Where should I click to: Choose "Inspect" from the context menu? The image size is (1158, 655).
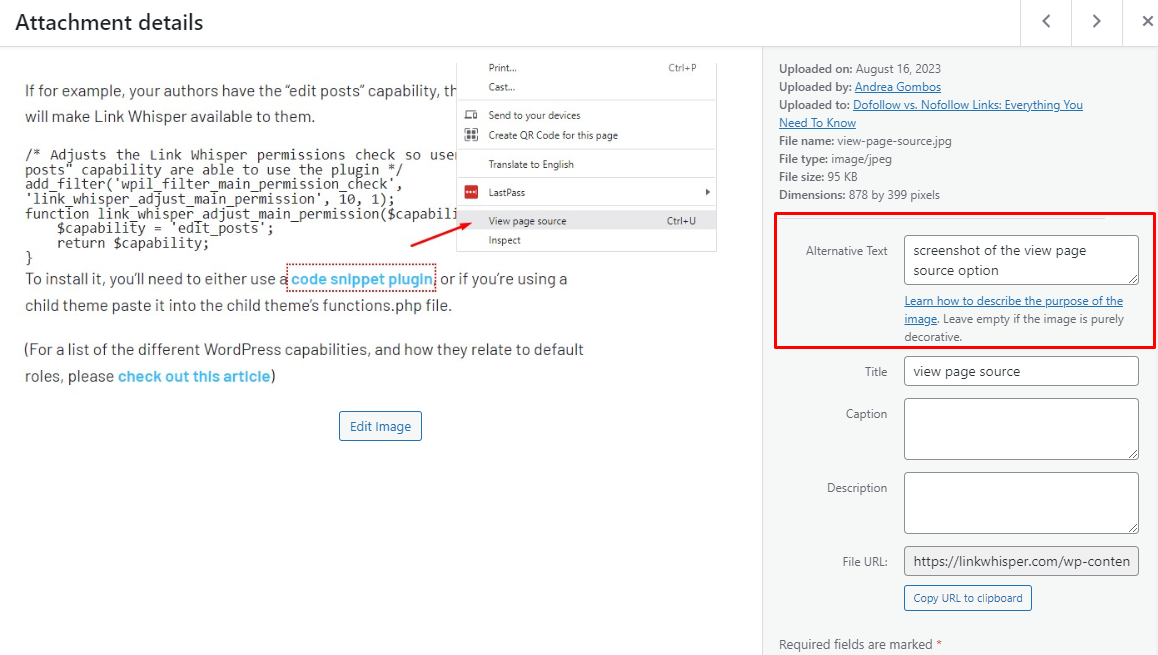(x=500, y=241)
